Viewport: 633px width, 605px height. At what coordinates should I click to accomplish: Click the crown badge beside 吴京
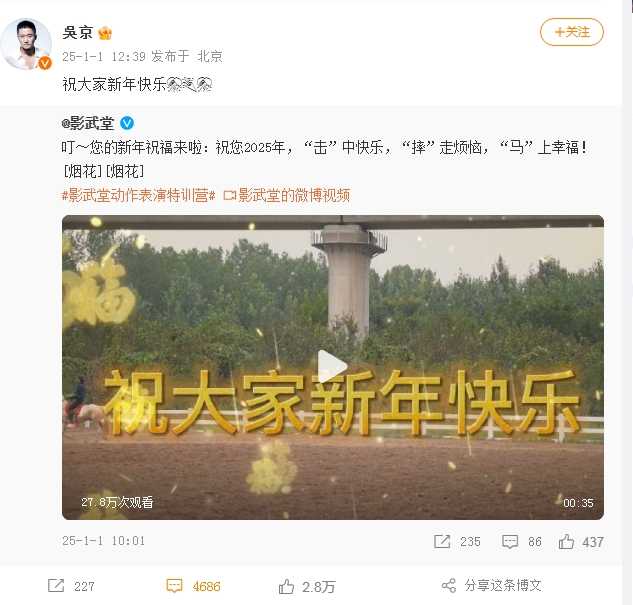[105, 33]
